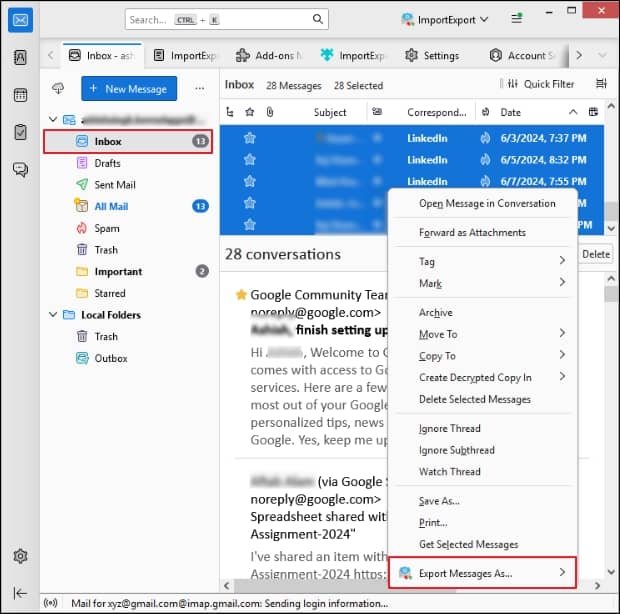Open the Address Book sidebar icon

point(20,57)
